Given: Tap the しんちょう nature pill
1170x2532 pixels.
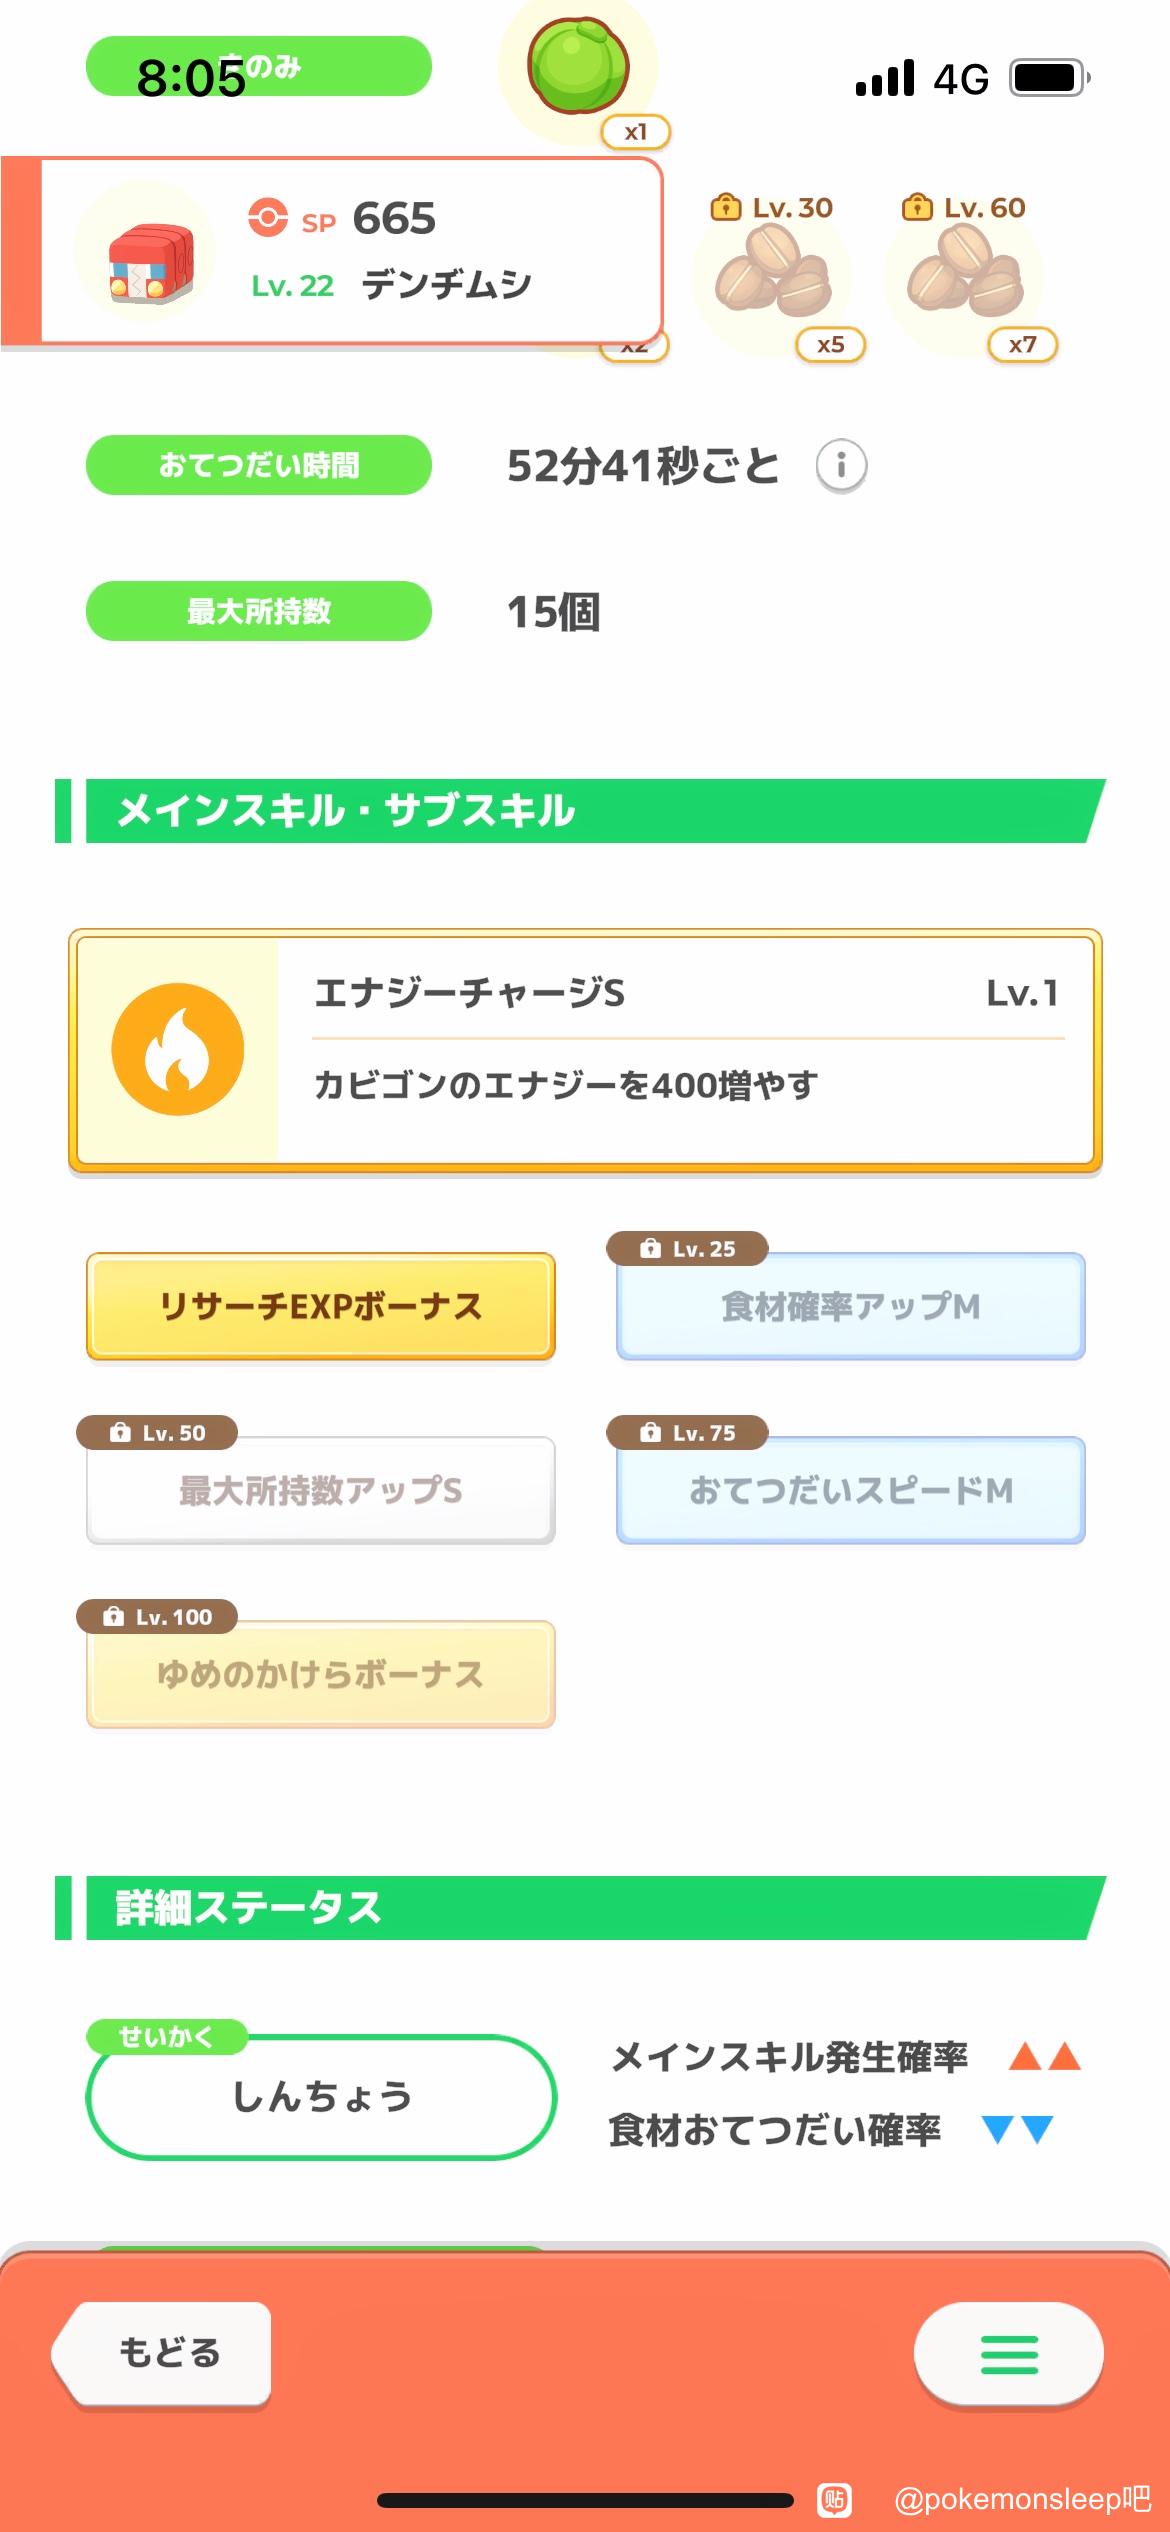Looking at the screenshot, I should tap(321, 2096).
